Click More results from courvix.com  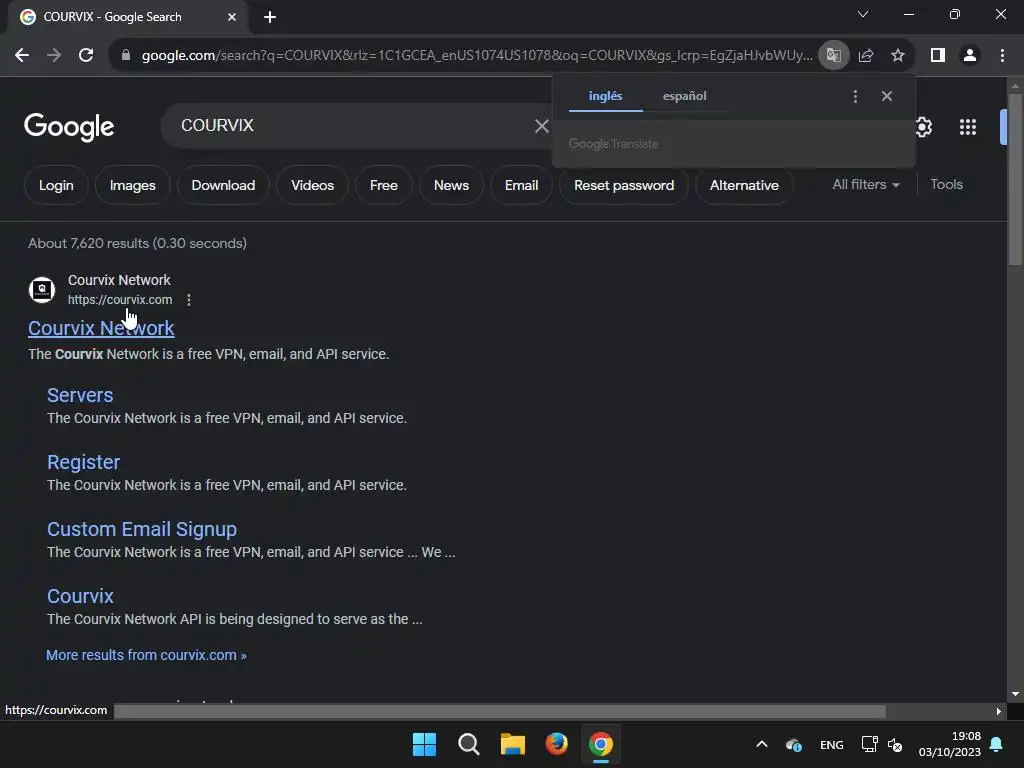click(146, 655)
